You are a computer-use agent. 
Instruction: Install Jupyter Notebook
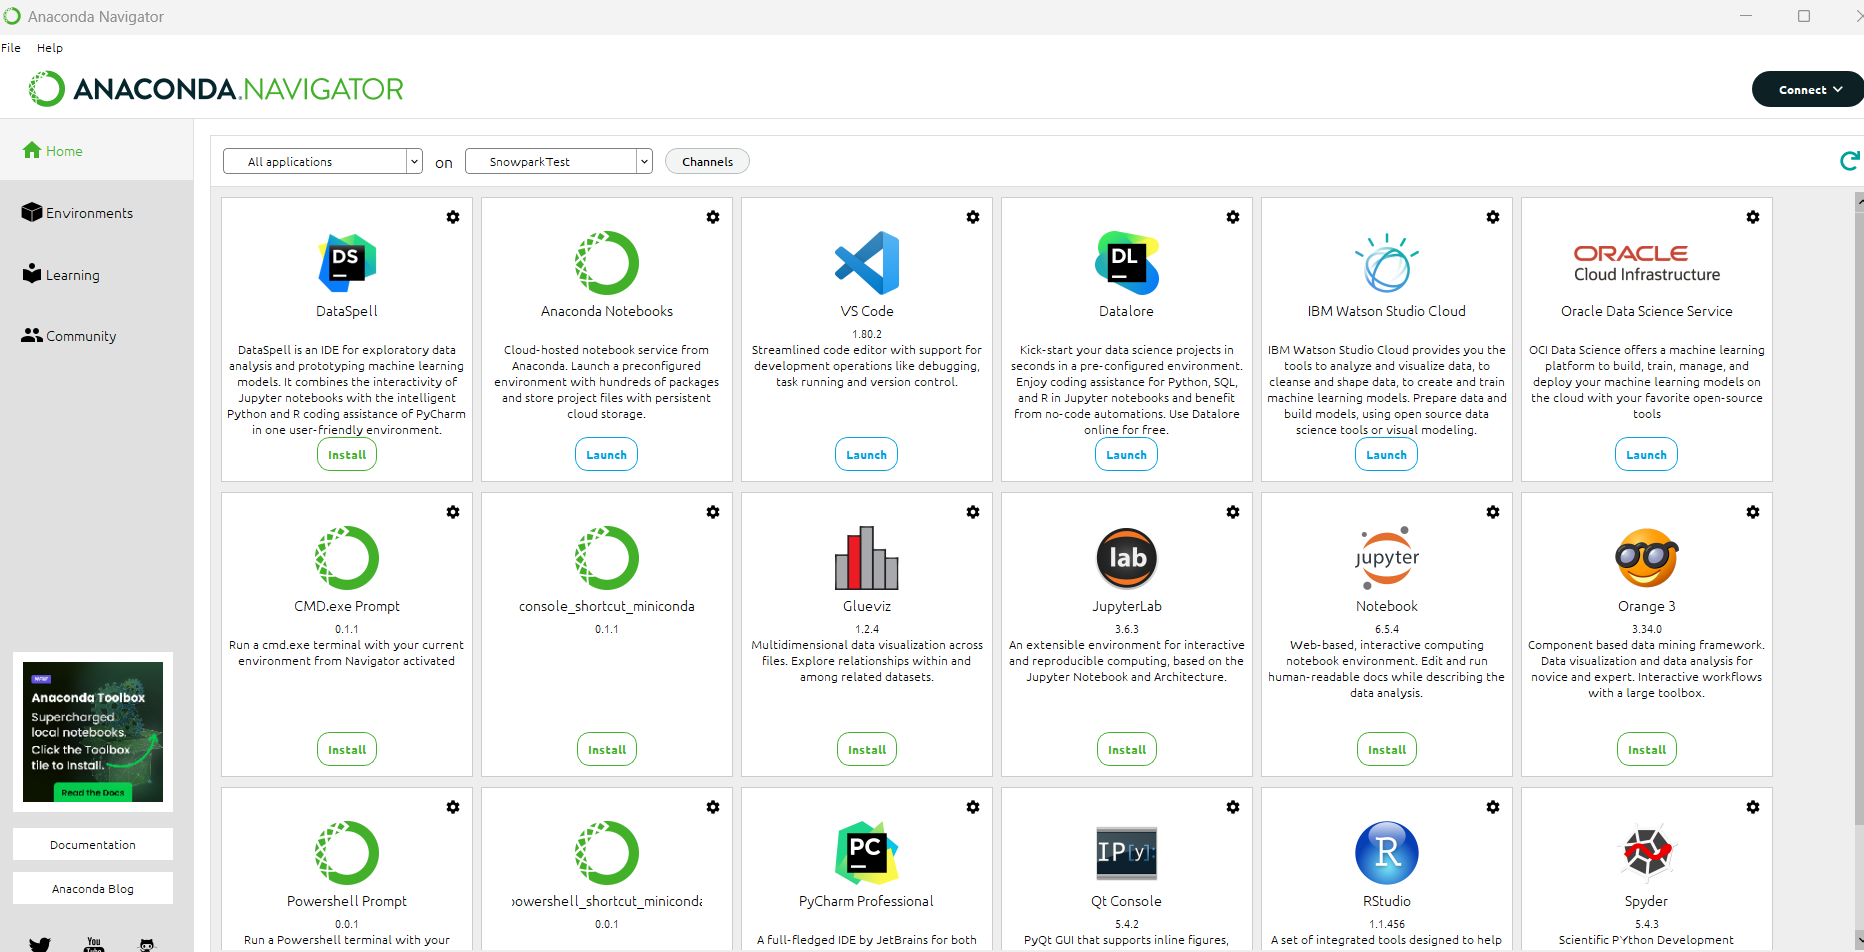pos(1387,750)
